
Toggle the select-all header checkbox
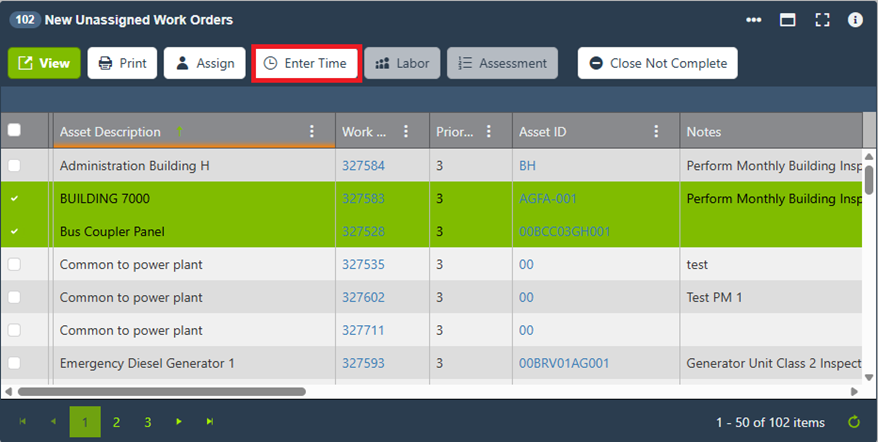pos(14,130)
